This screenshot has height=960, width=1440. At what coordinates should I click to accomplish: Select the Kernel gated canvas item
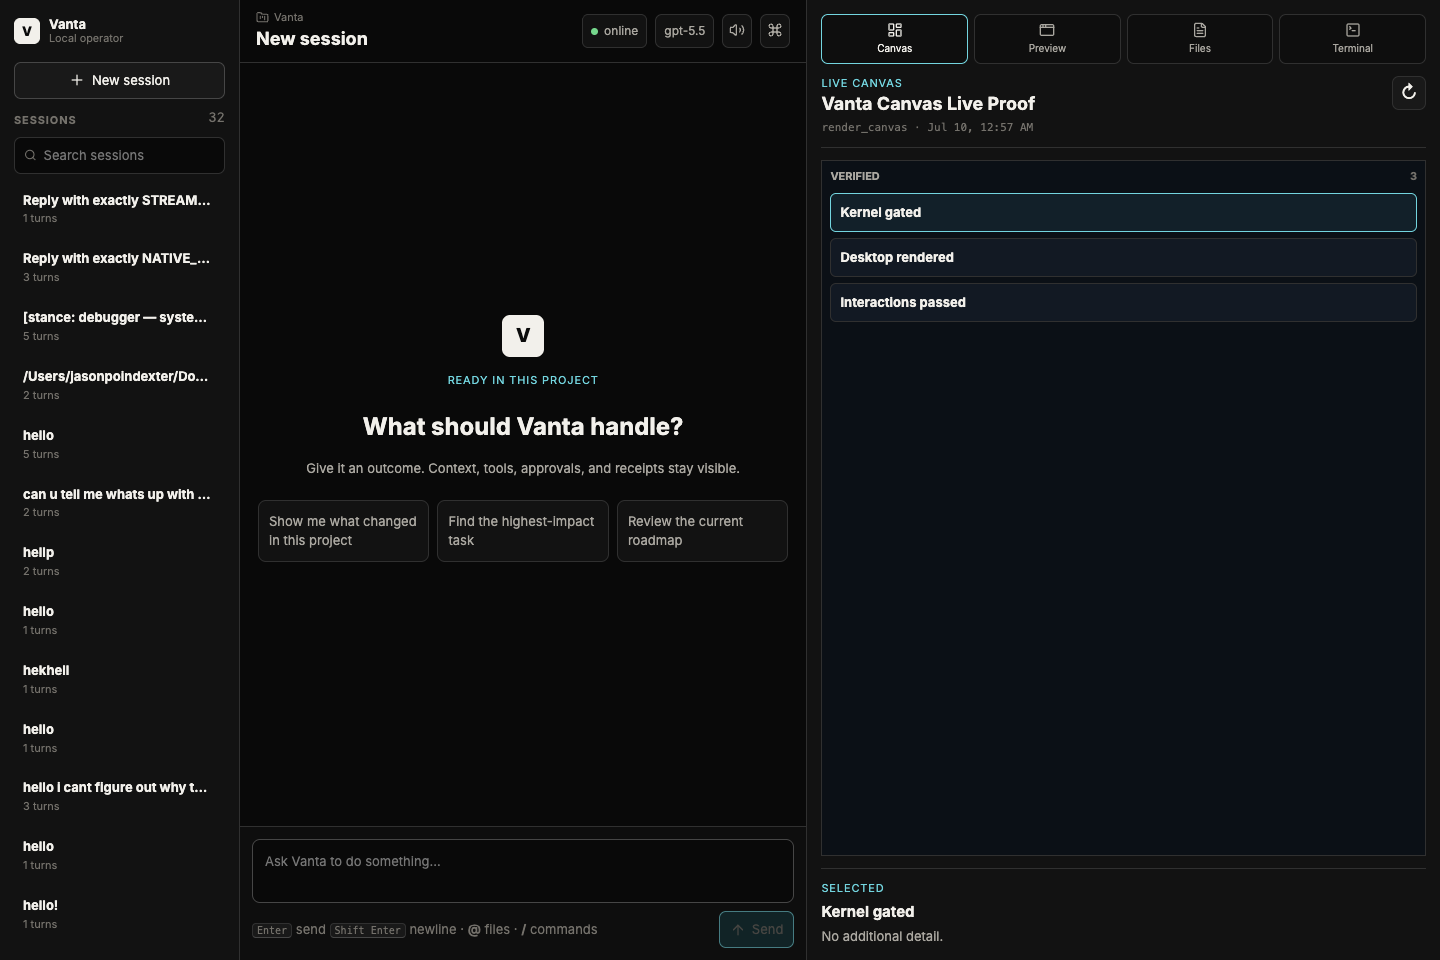(x=1123, y=212)
